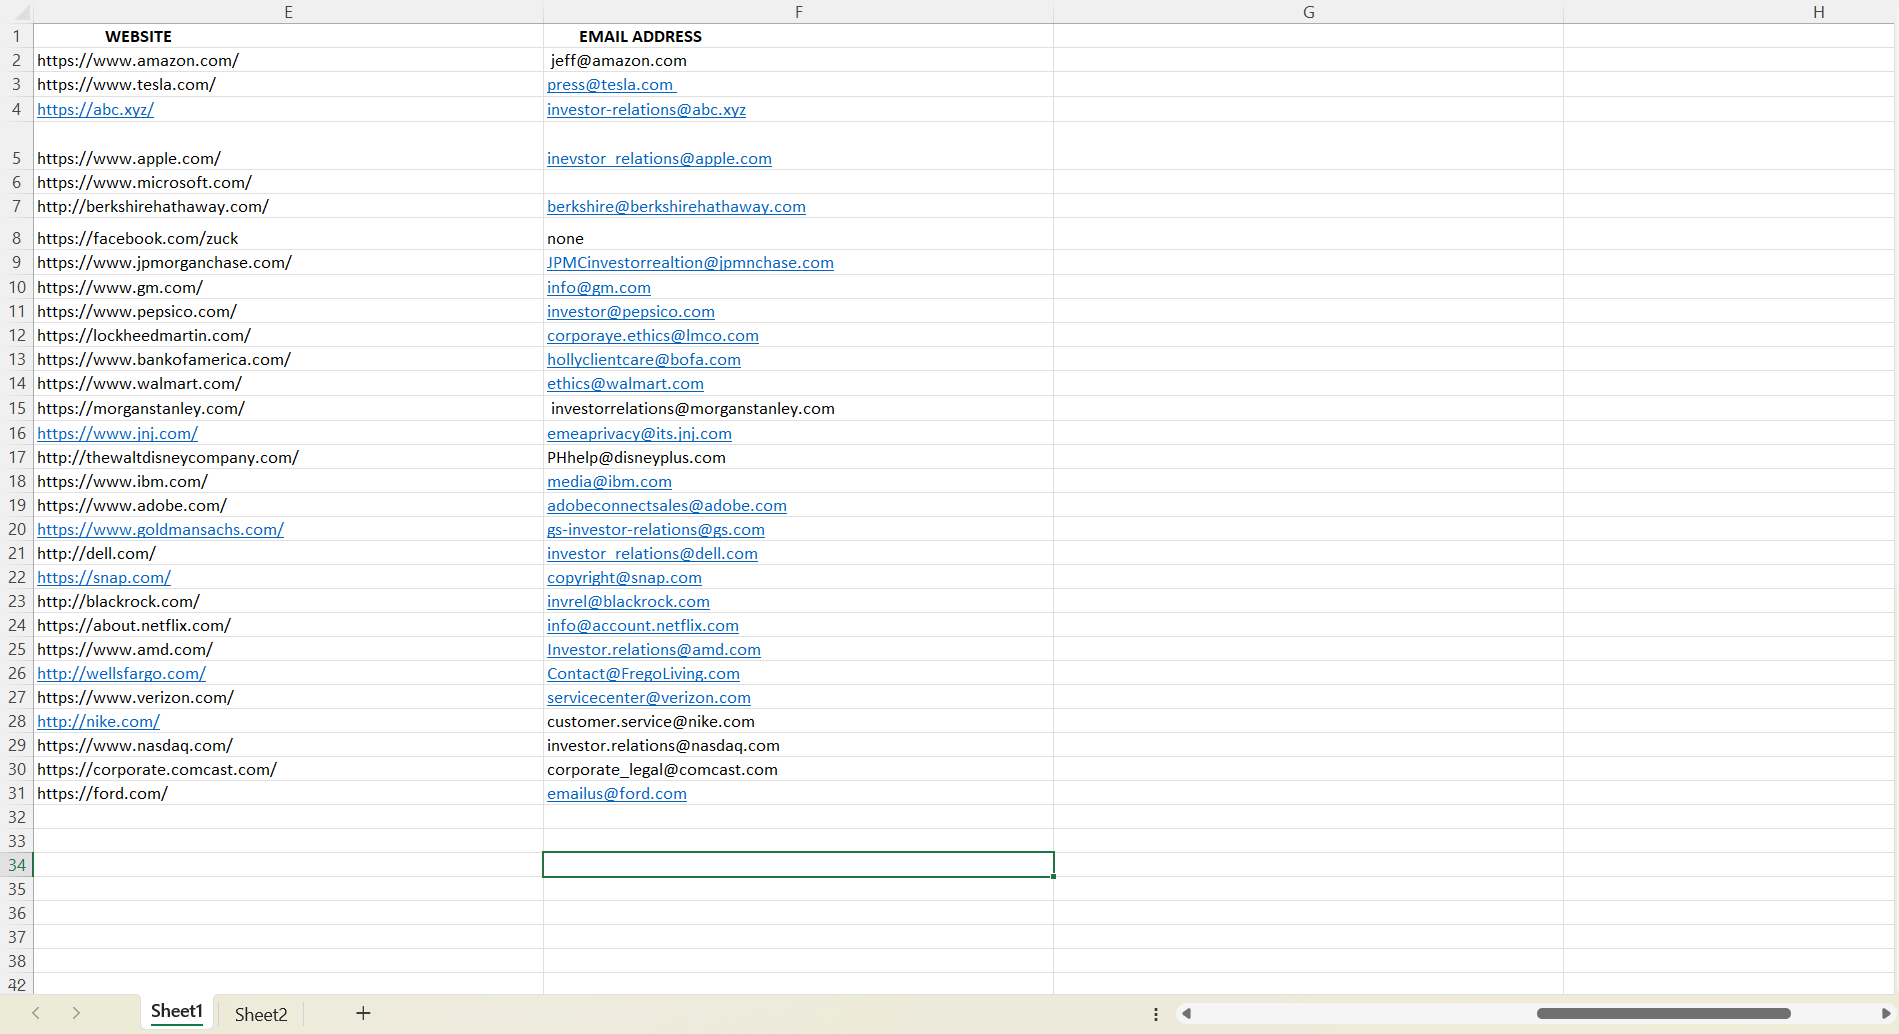Select the empty email cell for Microsoft

(798, 183)
